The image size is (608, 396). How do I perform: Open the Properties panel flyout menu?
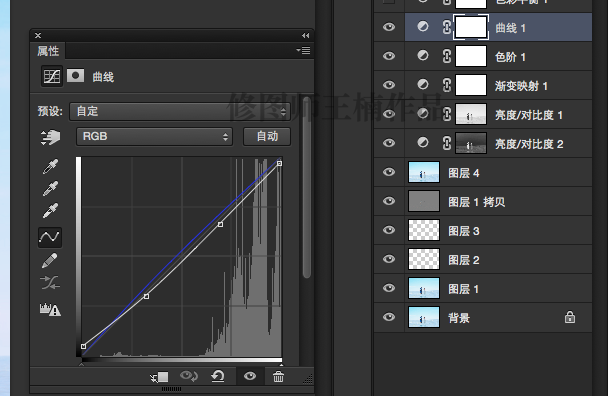[x=303, y=50]
